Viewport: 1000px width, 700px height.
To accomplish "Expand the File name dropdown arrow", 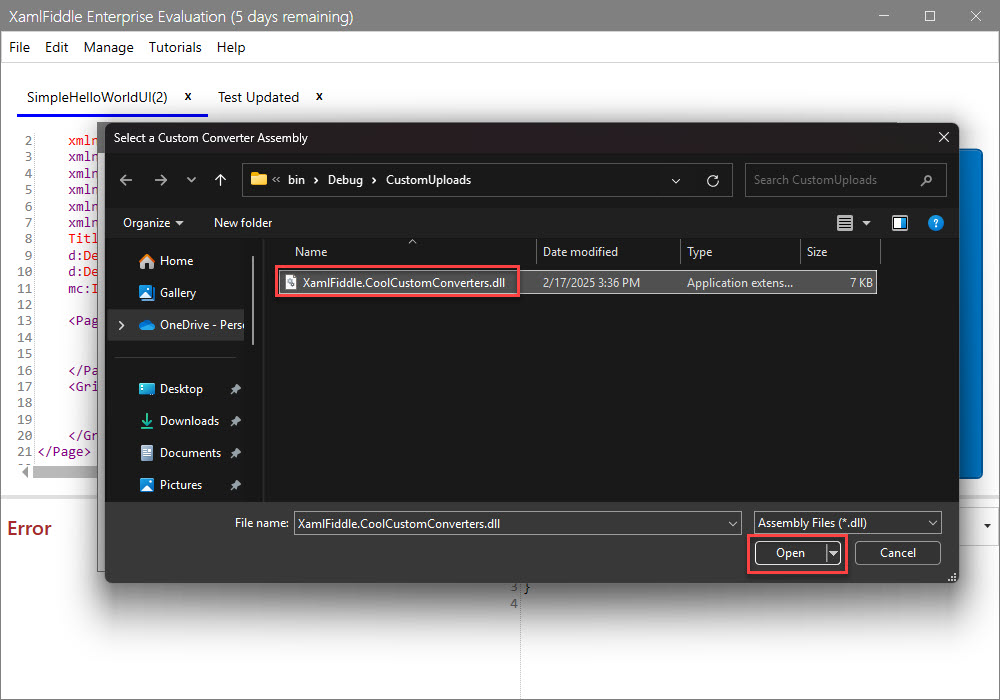I will [x=733, y=523].
